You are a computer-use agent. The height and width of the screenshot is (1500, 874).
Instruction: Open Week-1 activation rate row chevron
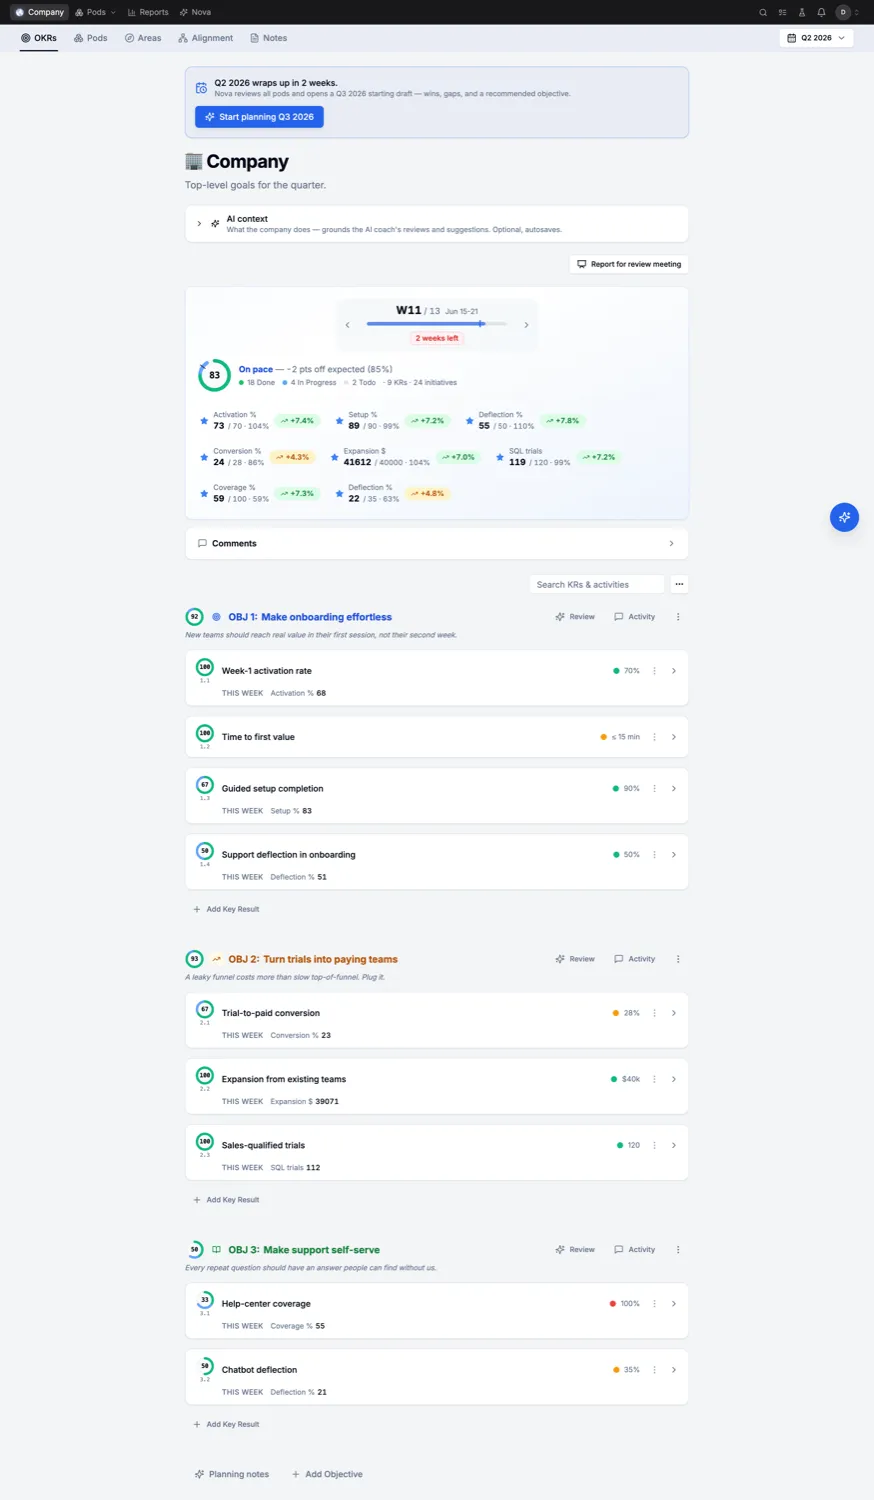click(x=674, y=671)
